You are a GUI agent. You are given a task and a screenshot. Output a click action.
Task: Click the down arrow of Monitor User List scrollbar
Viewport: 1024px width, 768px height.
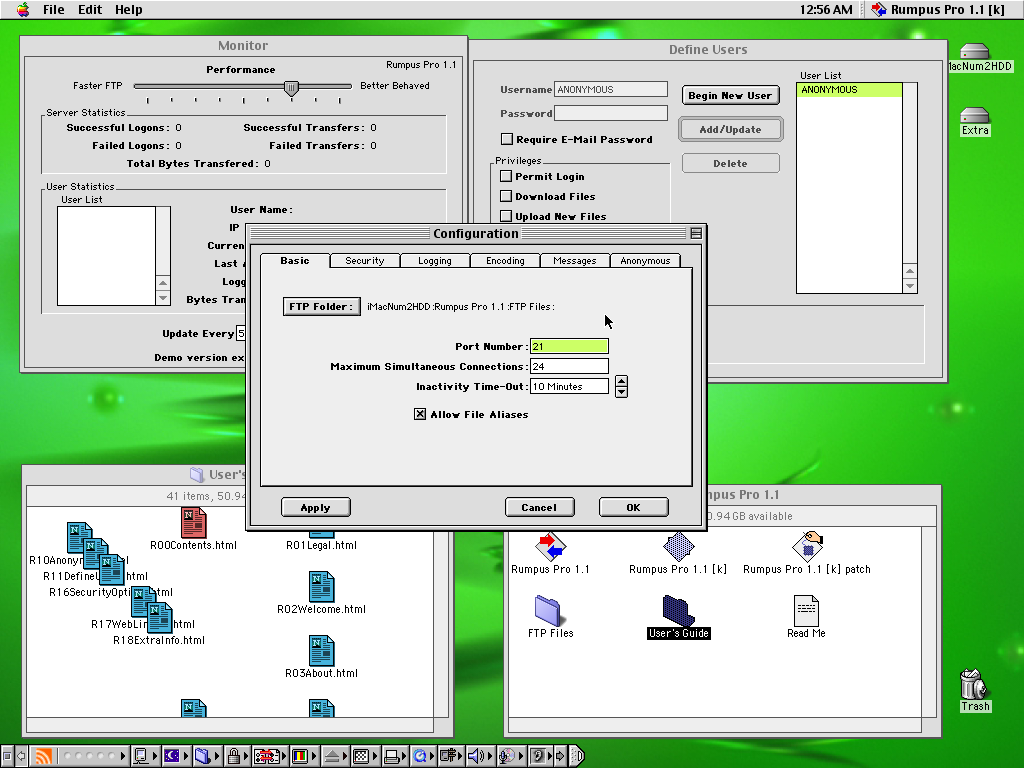point(163,298)
